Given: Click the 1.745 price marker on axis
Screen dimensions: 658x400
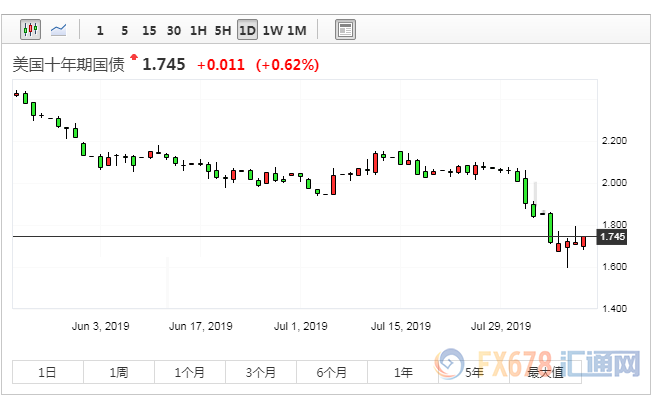Looking at the screenshot, I should (612, 237).
